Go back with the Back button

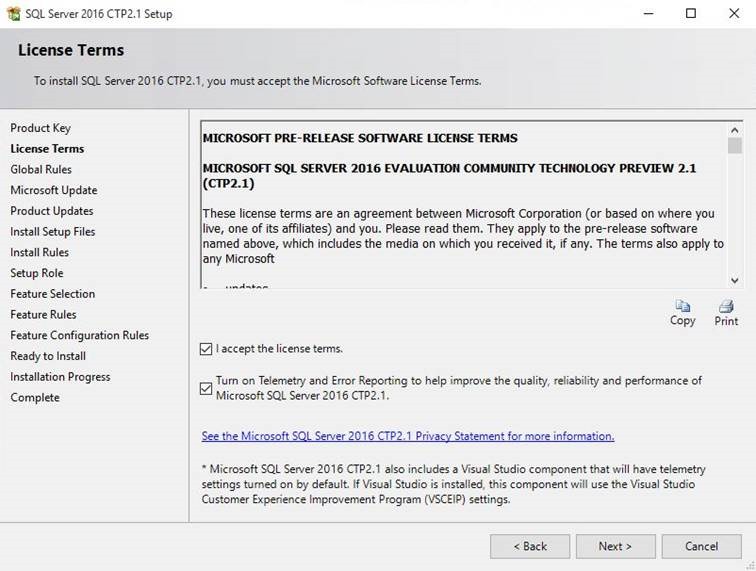point(530,546)
